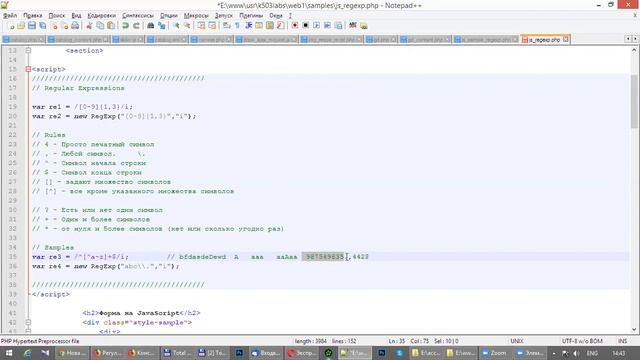
Task: Open the Плагины menu
Action: tap(251, 16)
